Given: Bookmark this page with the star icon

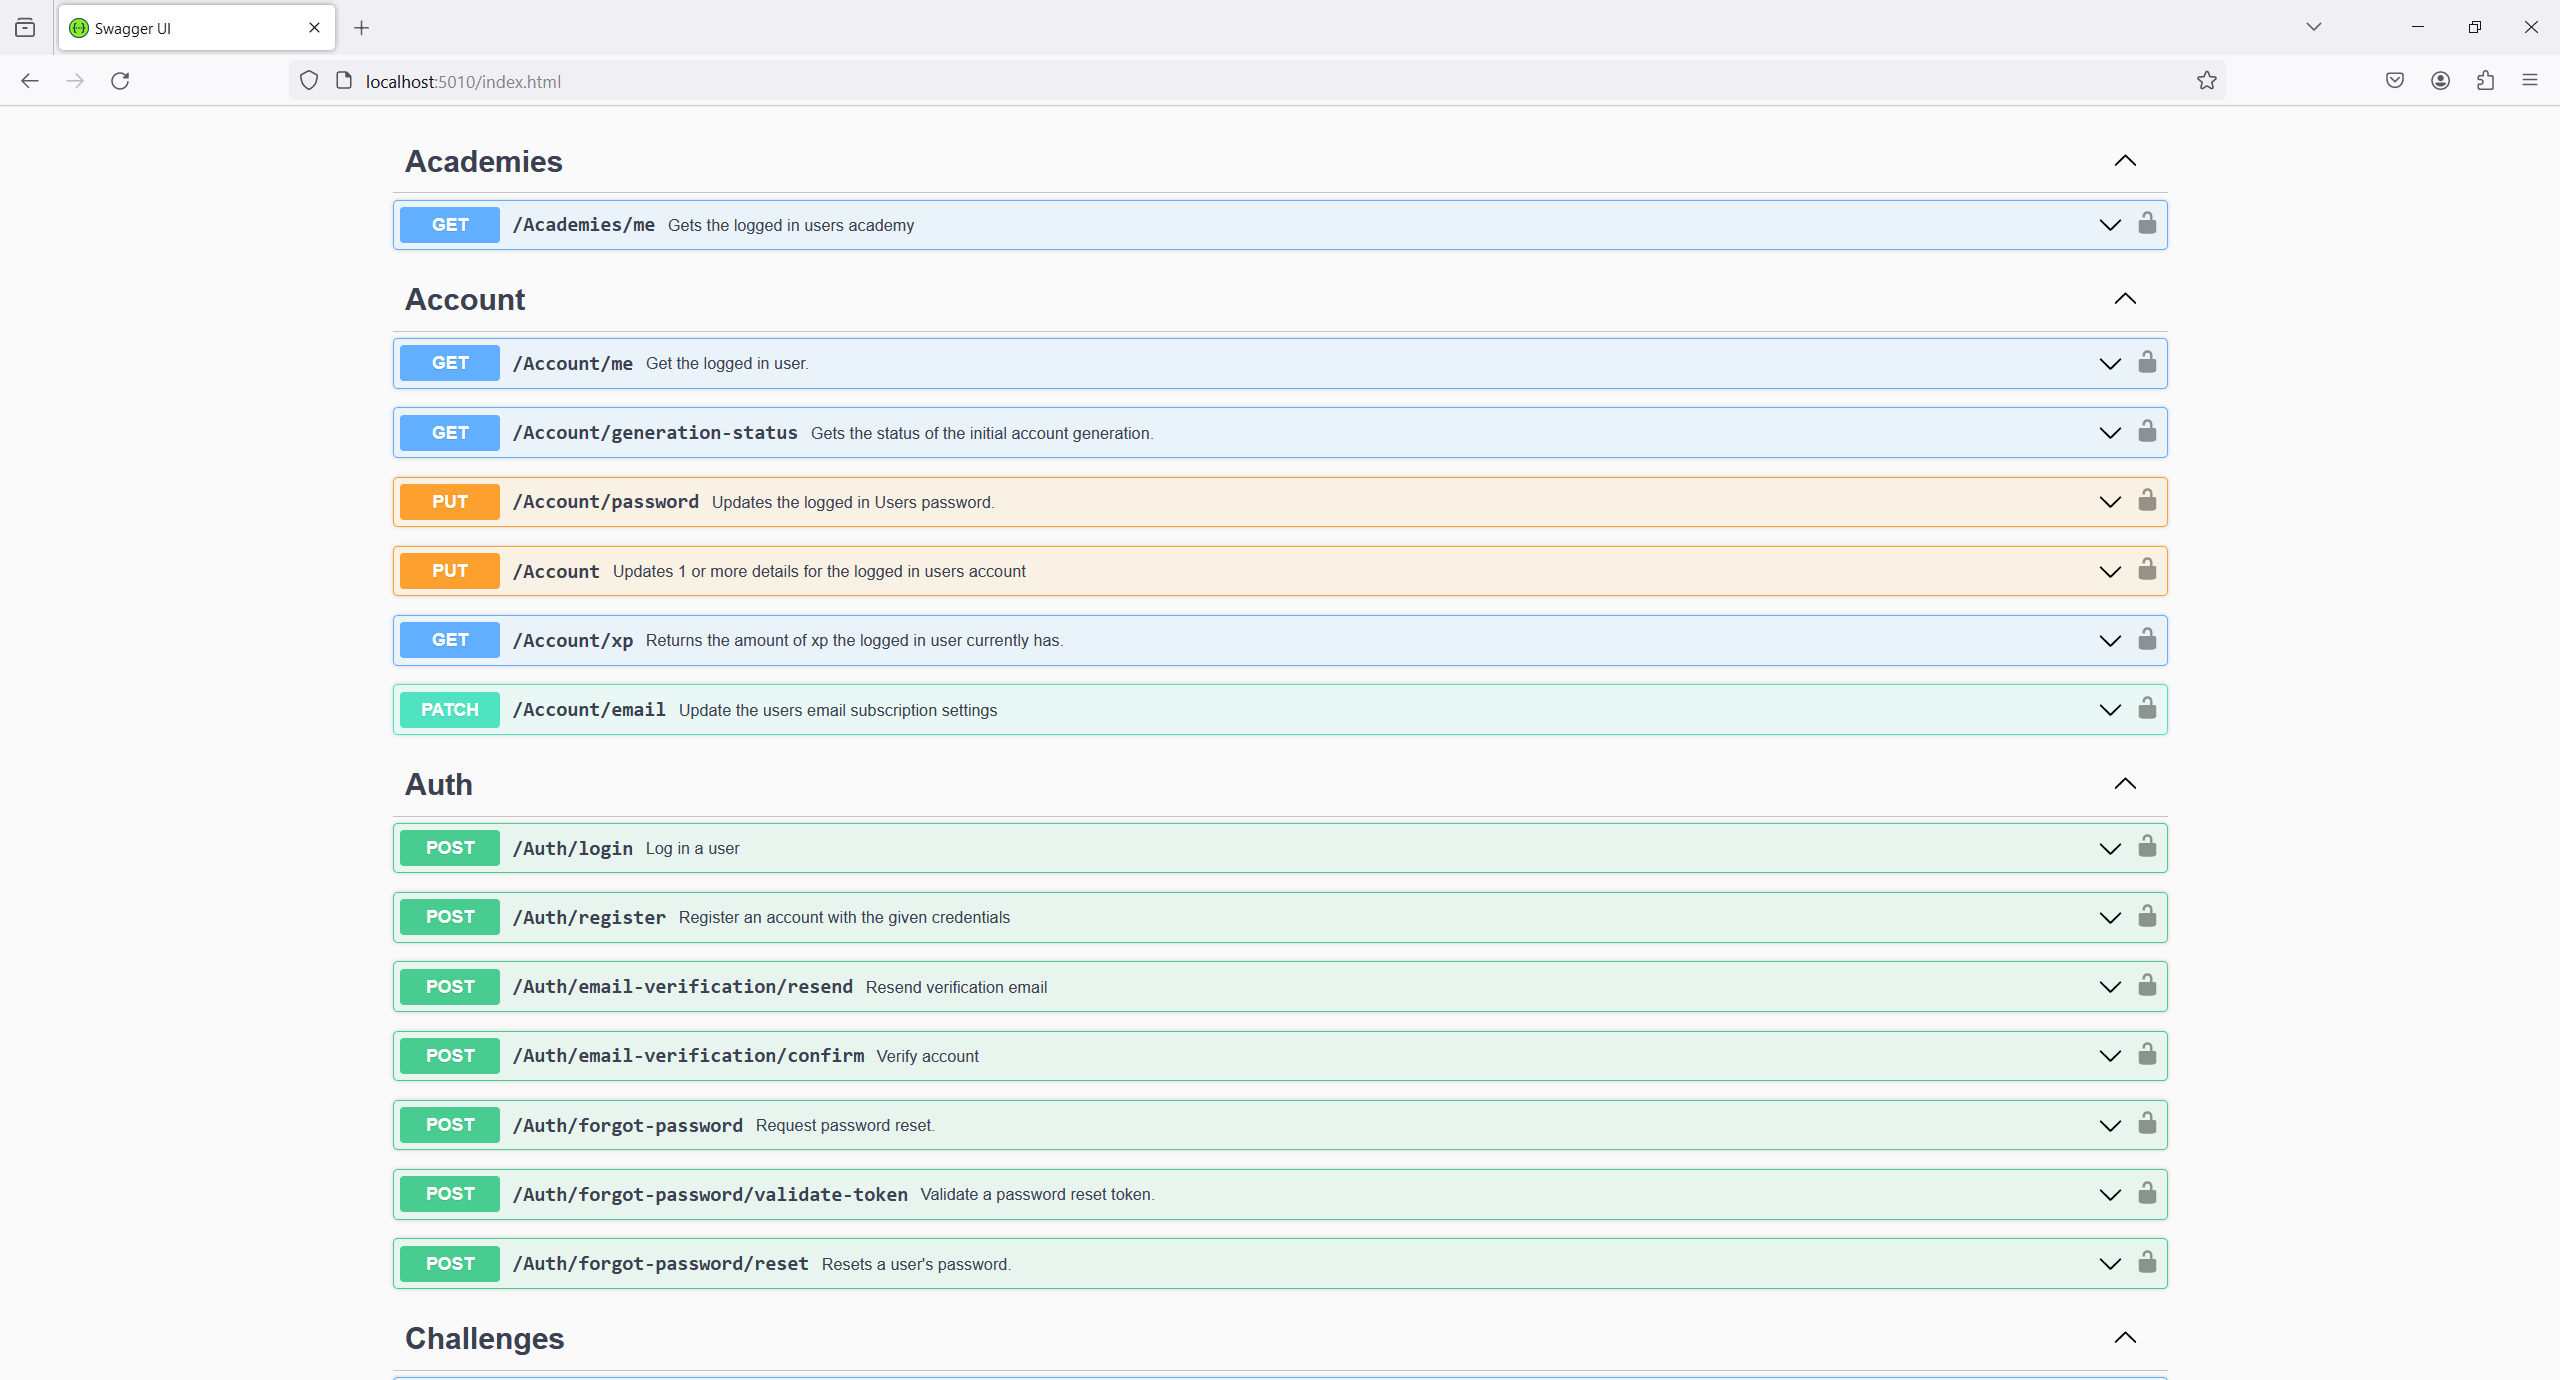Looking at the screenshot, I should (x=2206, y=81).
